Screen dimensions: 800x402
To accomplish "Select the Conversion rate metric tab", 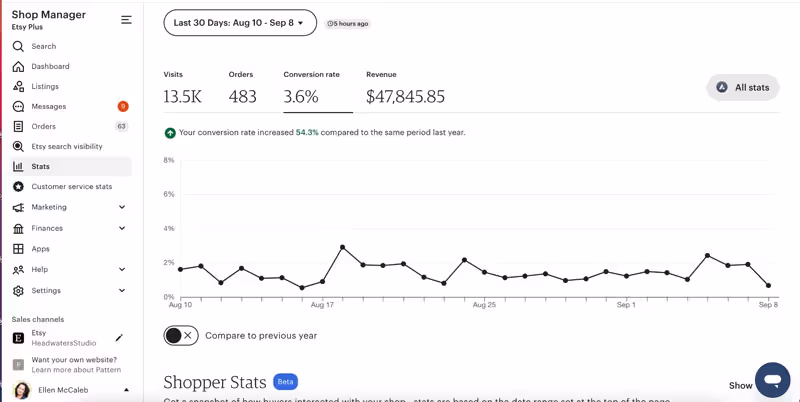I will pyautogui.click(x=317, y=91).
